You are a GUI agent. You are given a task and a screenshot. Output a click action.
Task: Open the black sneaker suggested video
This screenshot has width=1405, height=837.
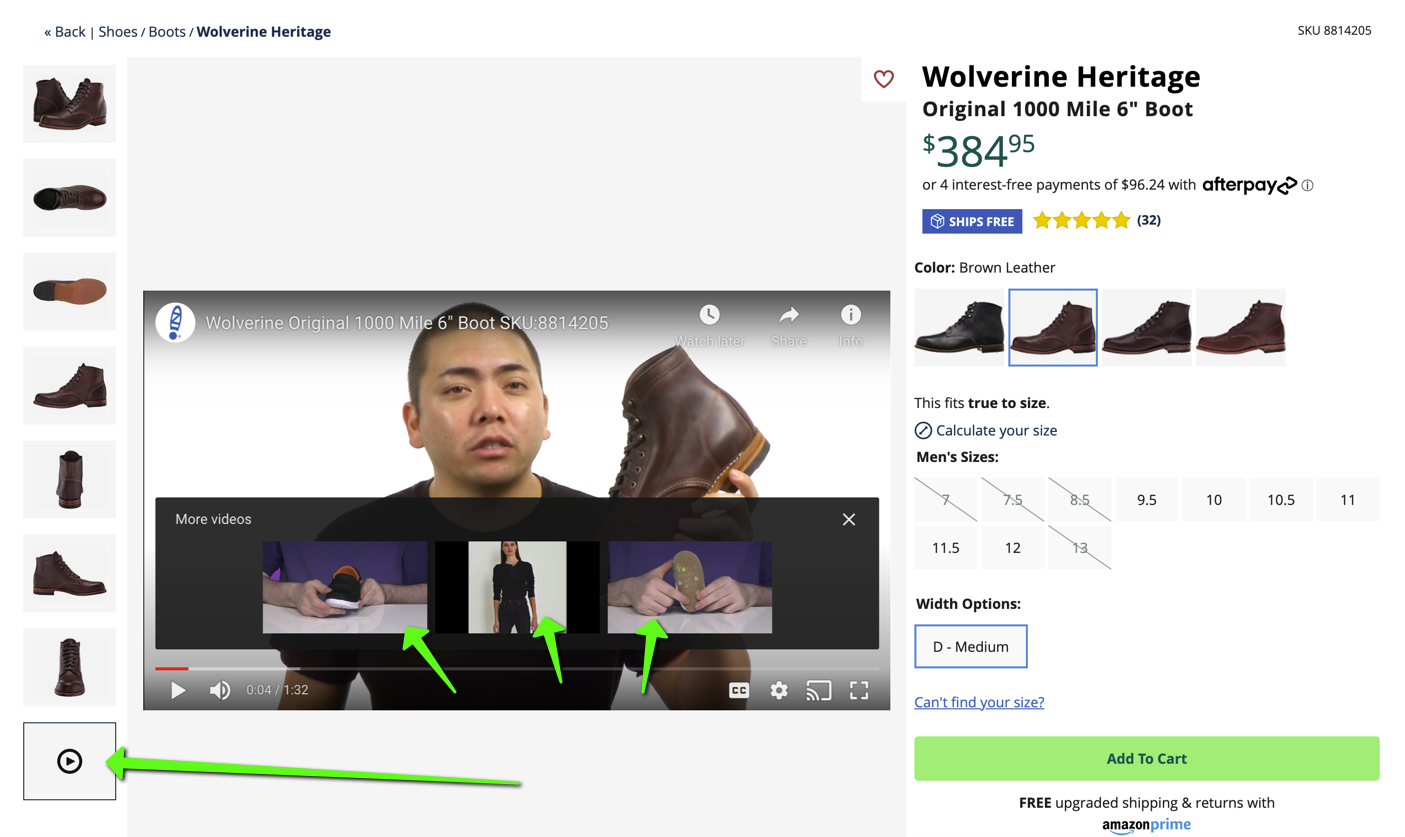tap(345, 587)
